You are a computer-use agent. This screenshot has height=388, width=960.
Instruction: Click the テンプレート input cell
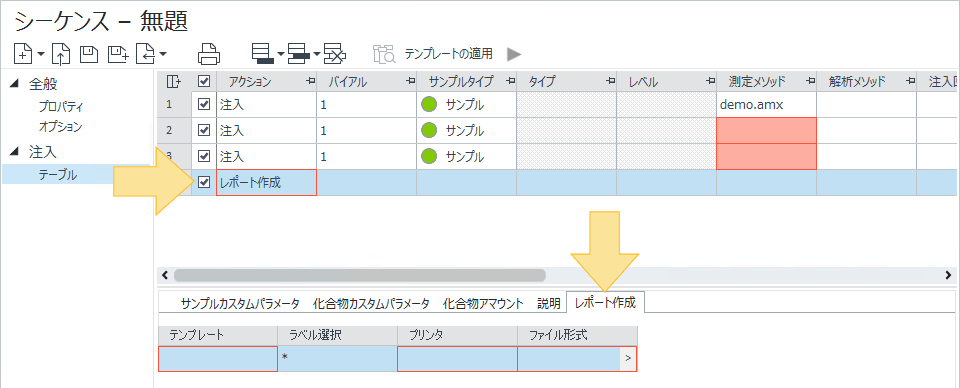(218, 359)
